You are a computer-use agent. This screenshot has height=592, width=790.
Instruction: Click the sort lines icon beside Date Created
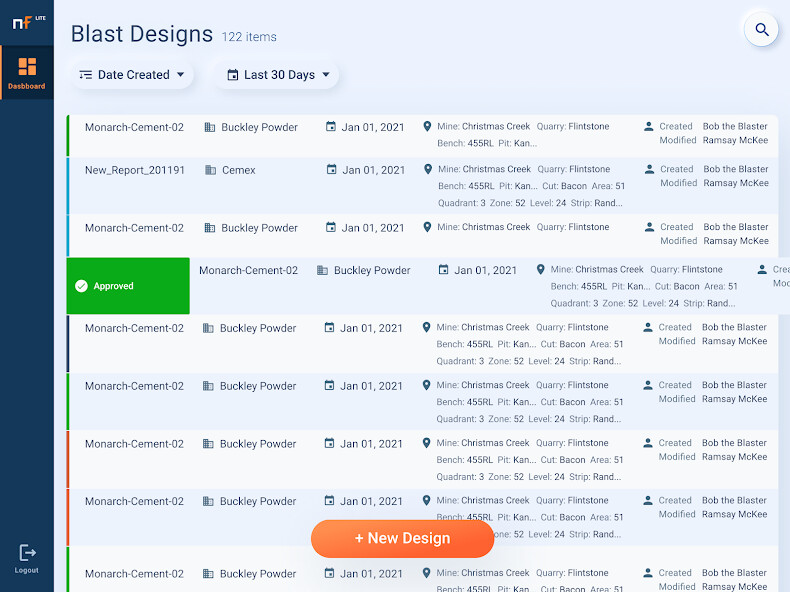[86, 75]
